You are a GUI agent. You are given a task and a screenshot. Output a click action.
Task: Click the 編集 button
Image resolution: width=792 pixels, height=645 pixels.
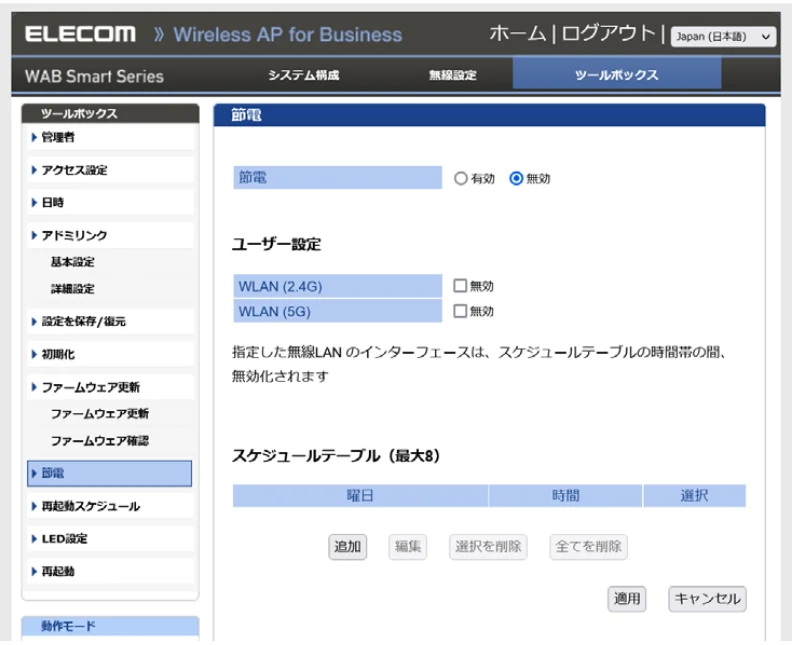[408, 547]
